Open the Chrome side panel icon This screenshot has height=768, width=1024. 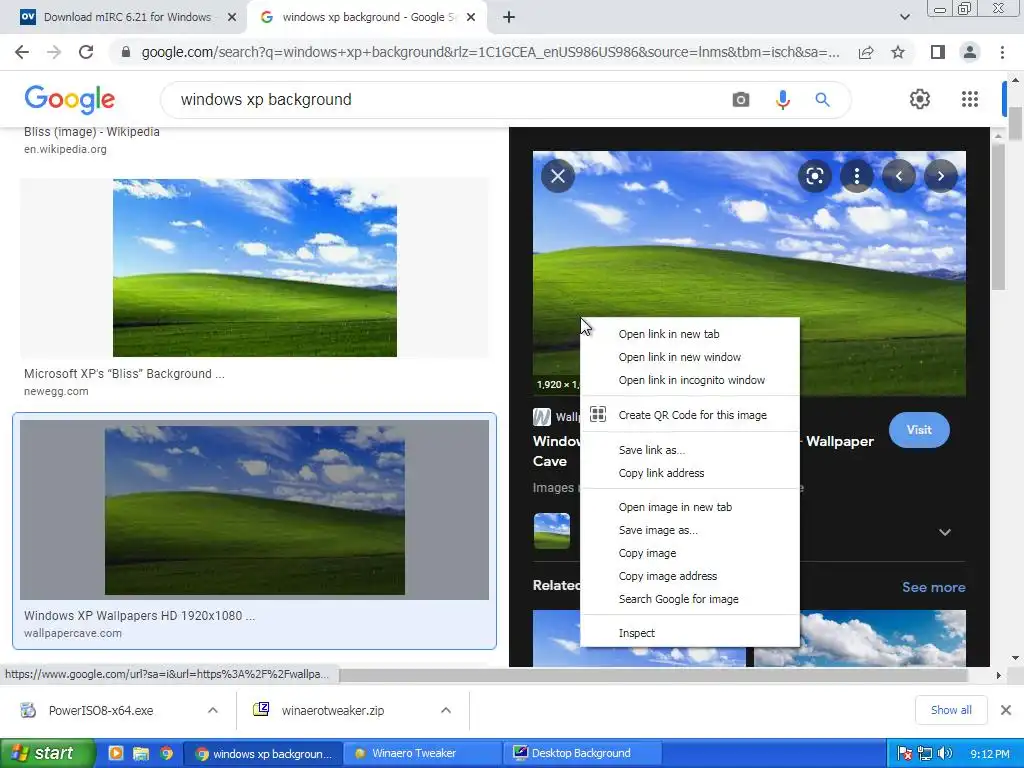pyautogui.click(x=938, y=52)
